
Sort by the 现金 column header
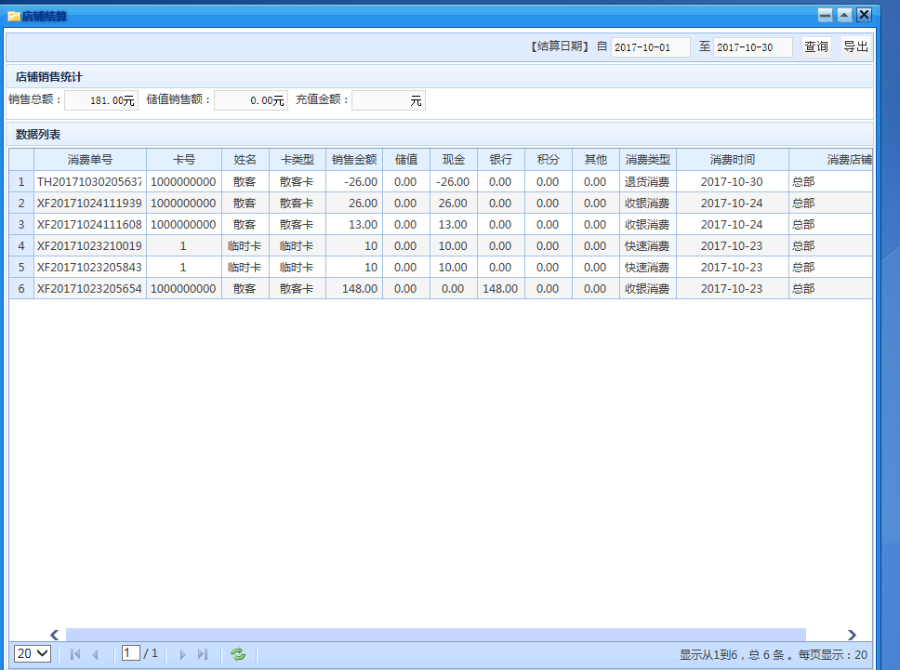tap(453, 160)
